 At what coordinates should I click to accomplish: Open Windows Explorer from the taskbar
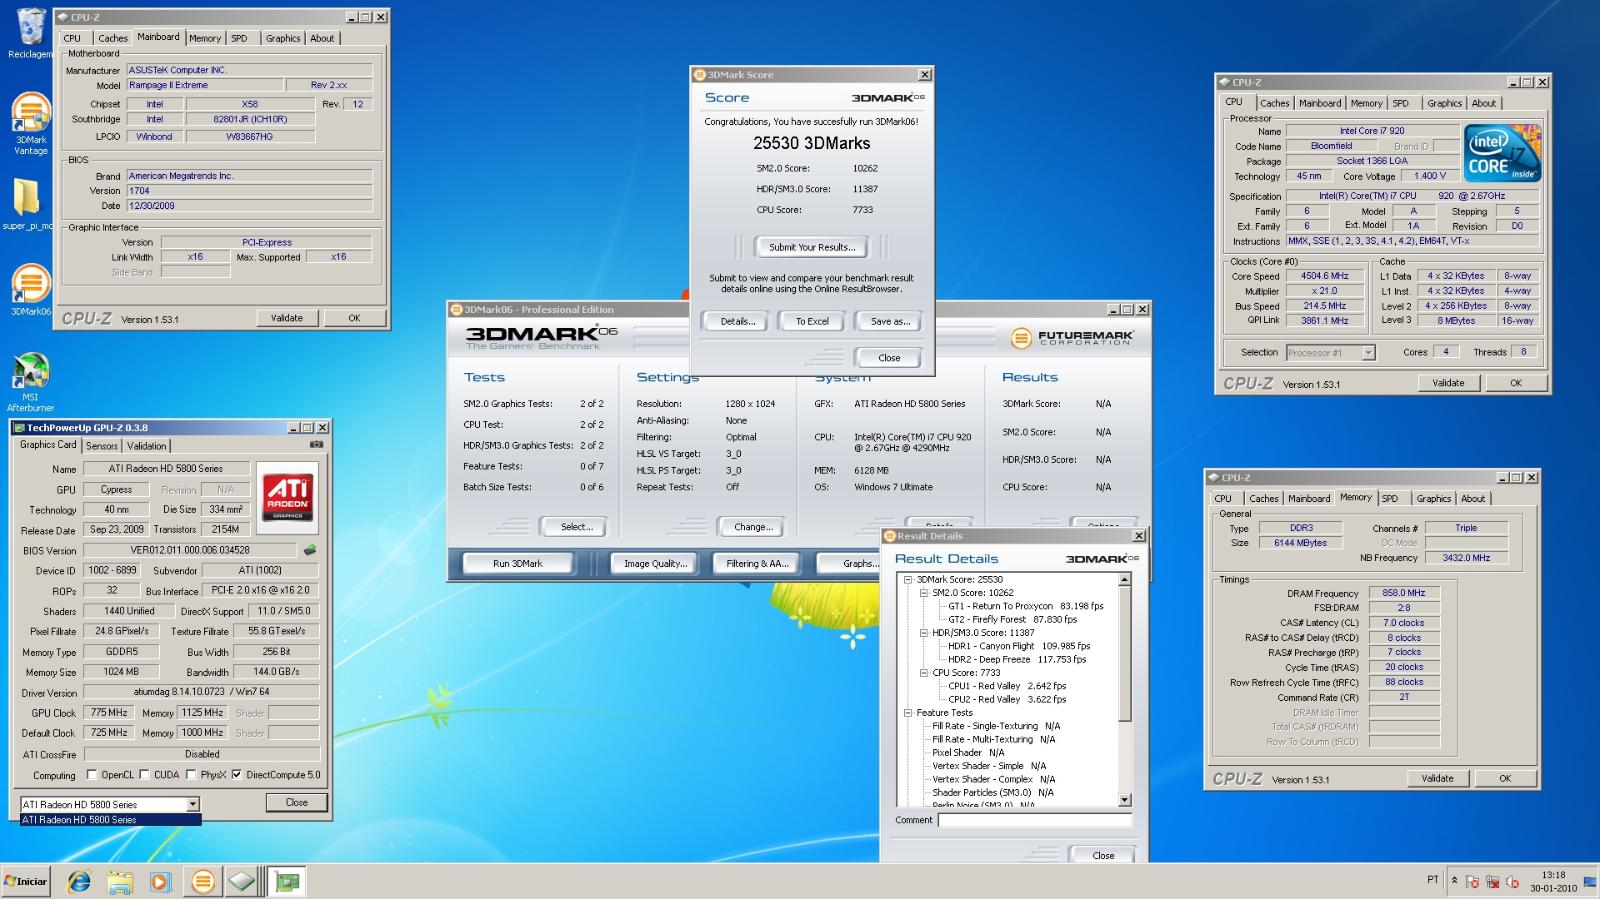tap(120, 881)
